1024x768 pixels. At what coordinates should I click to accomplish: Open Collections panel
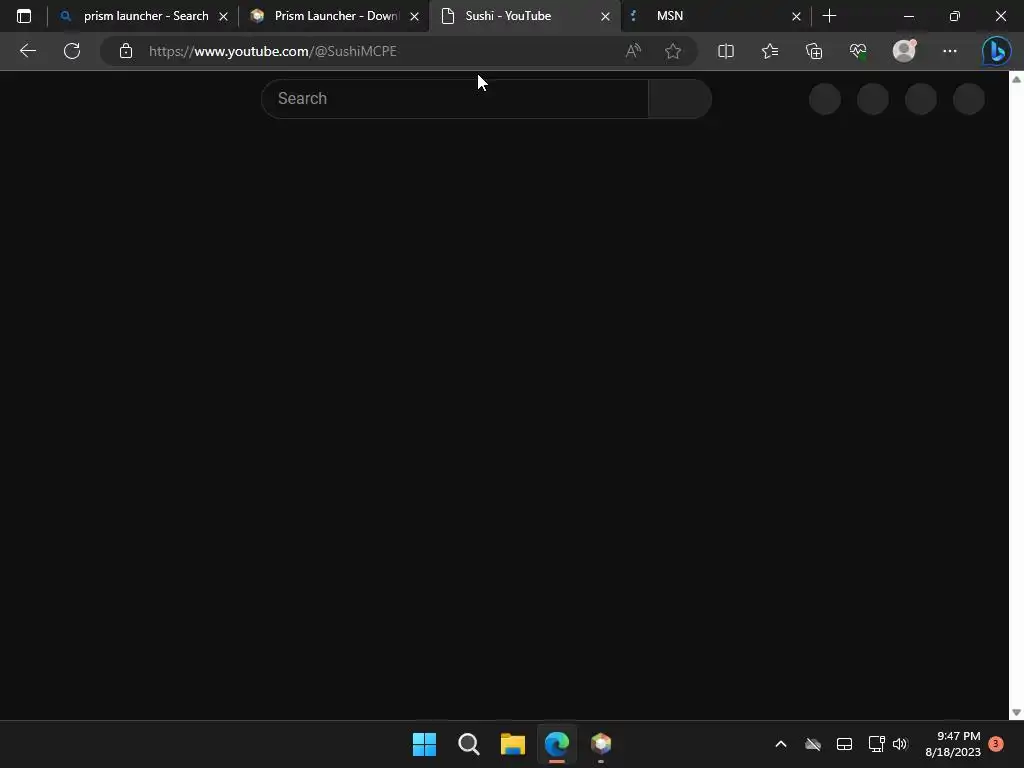[814, 51]
